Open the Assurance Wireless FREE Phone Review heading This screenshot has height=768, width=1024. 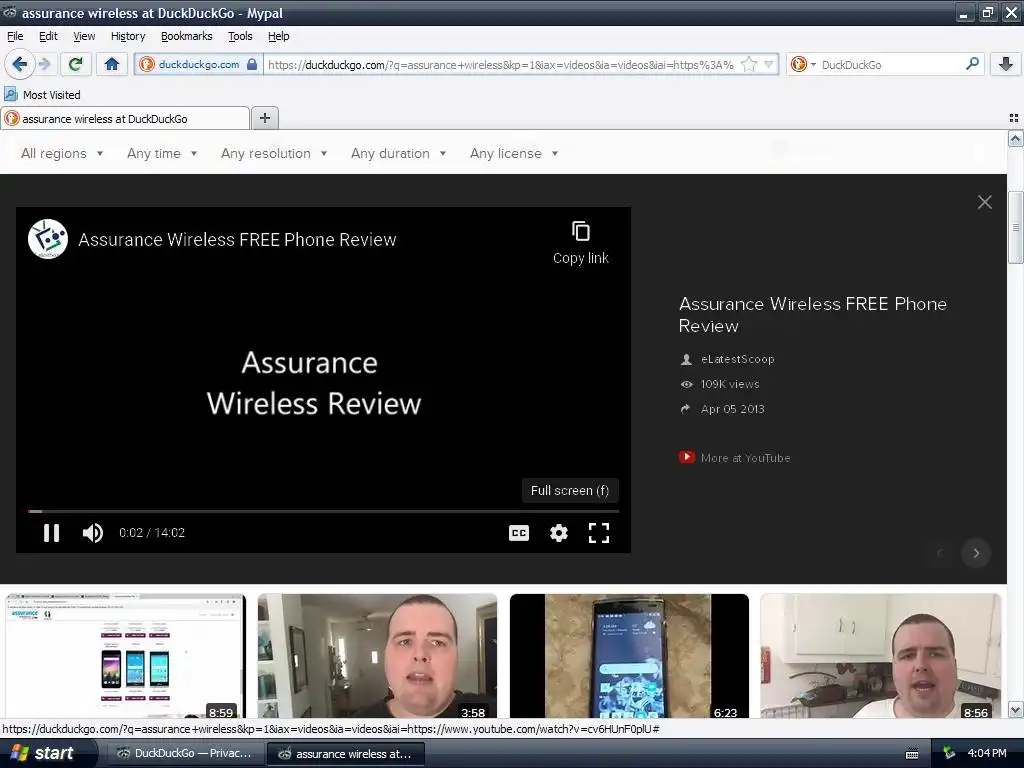pyautogui.click(x=812, y=315)
